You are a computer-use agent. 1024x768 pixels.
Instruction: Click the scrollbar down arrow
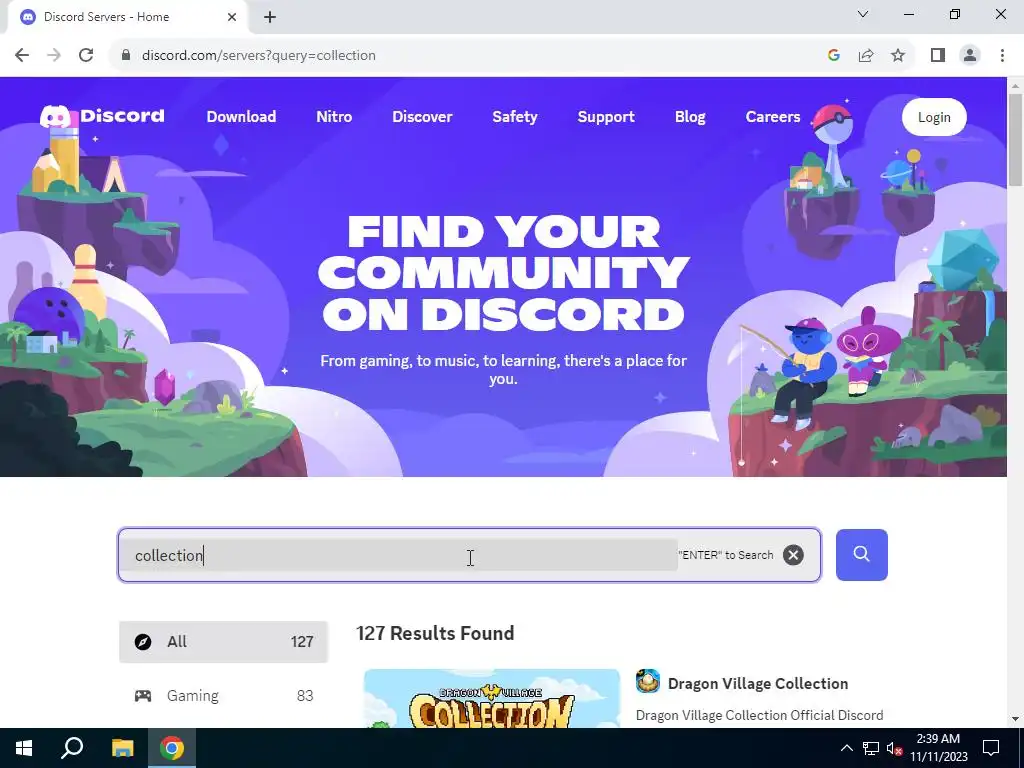tap(1015, 719)
